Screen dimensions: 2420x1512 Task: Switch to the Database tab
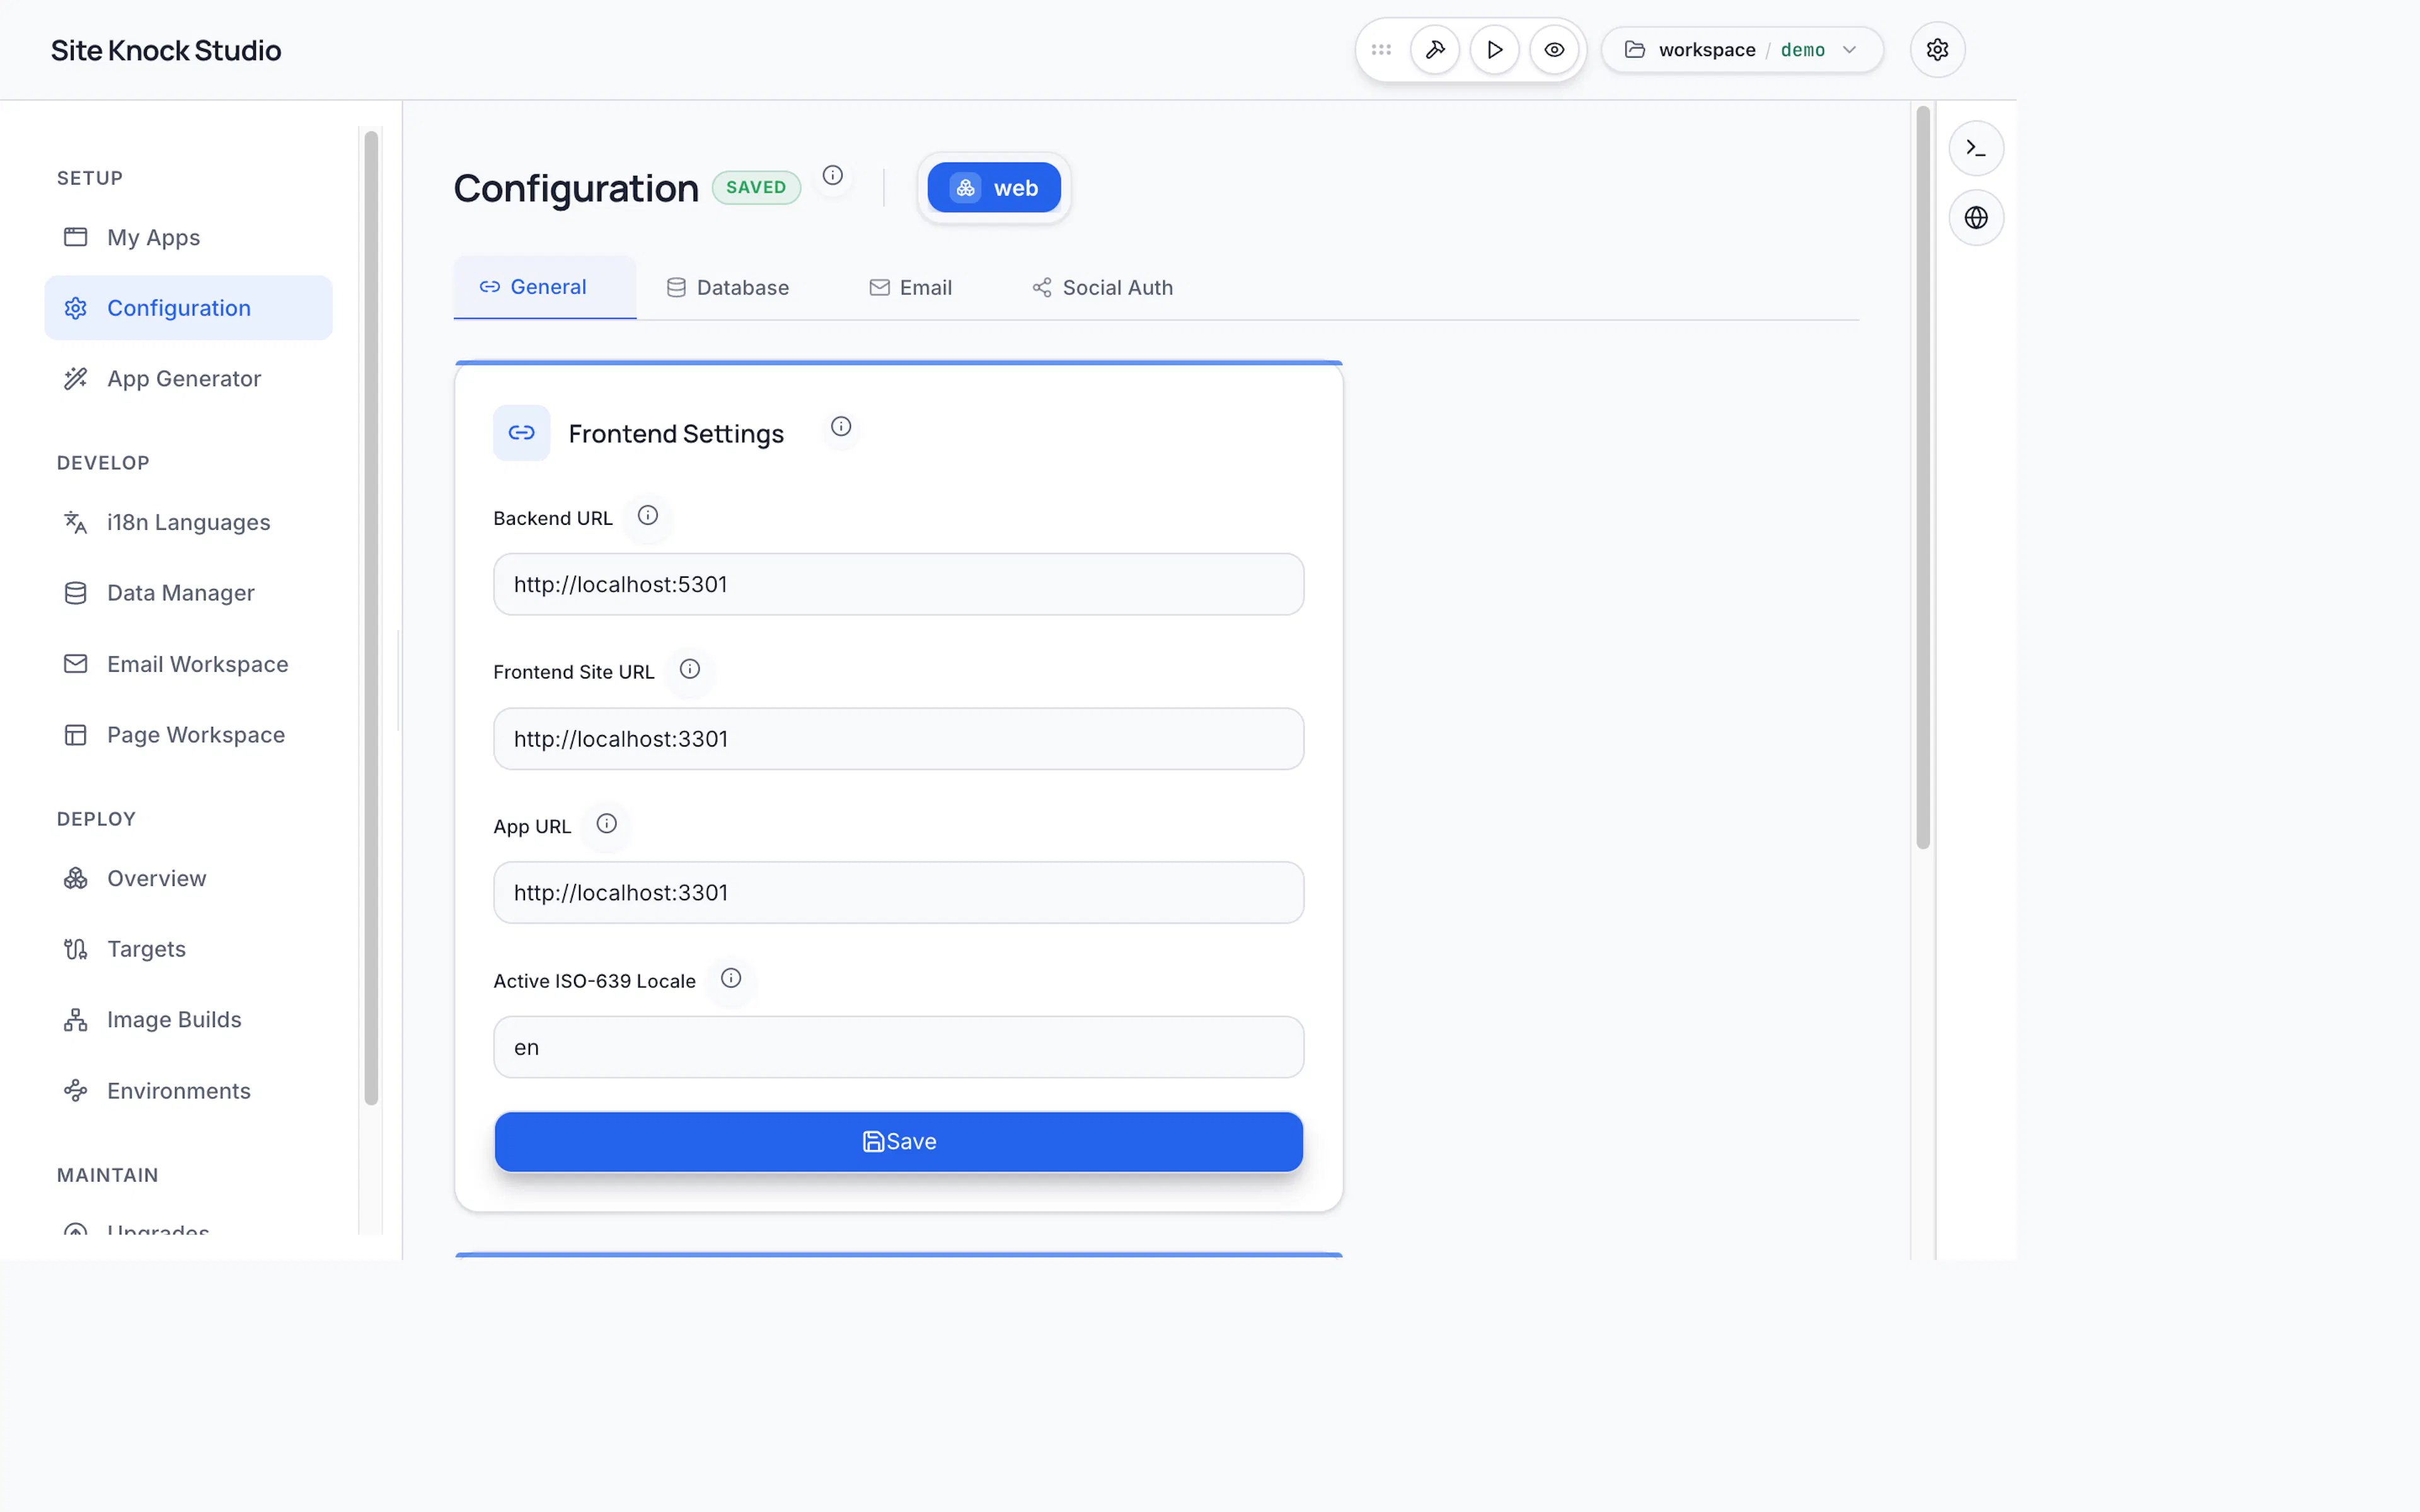pos(728,288)
